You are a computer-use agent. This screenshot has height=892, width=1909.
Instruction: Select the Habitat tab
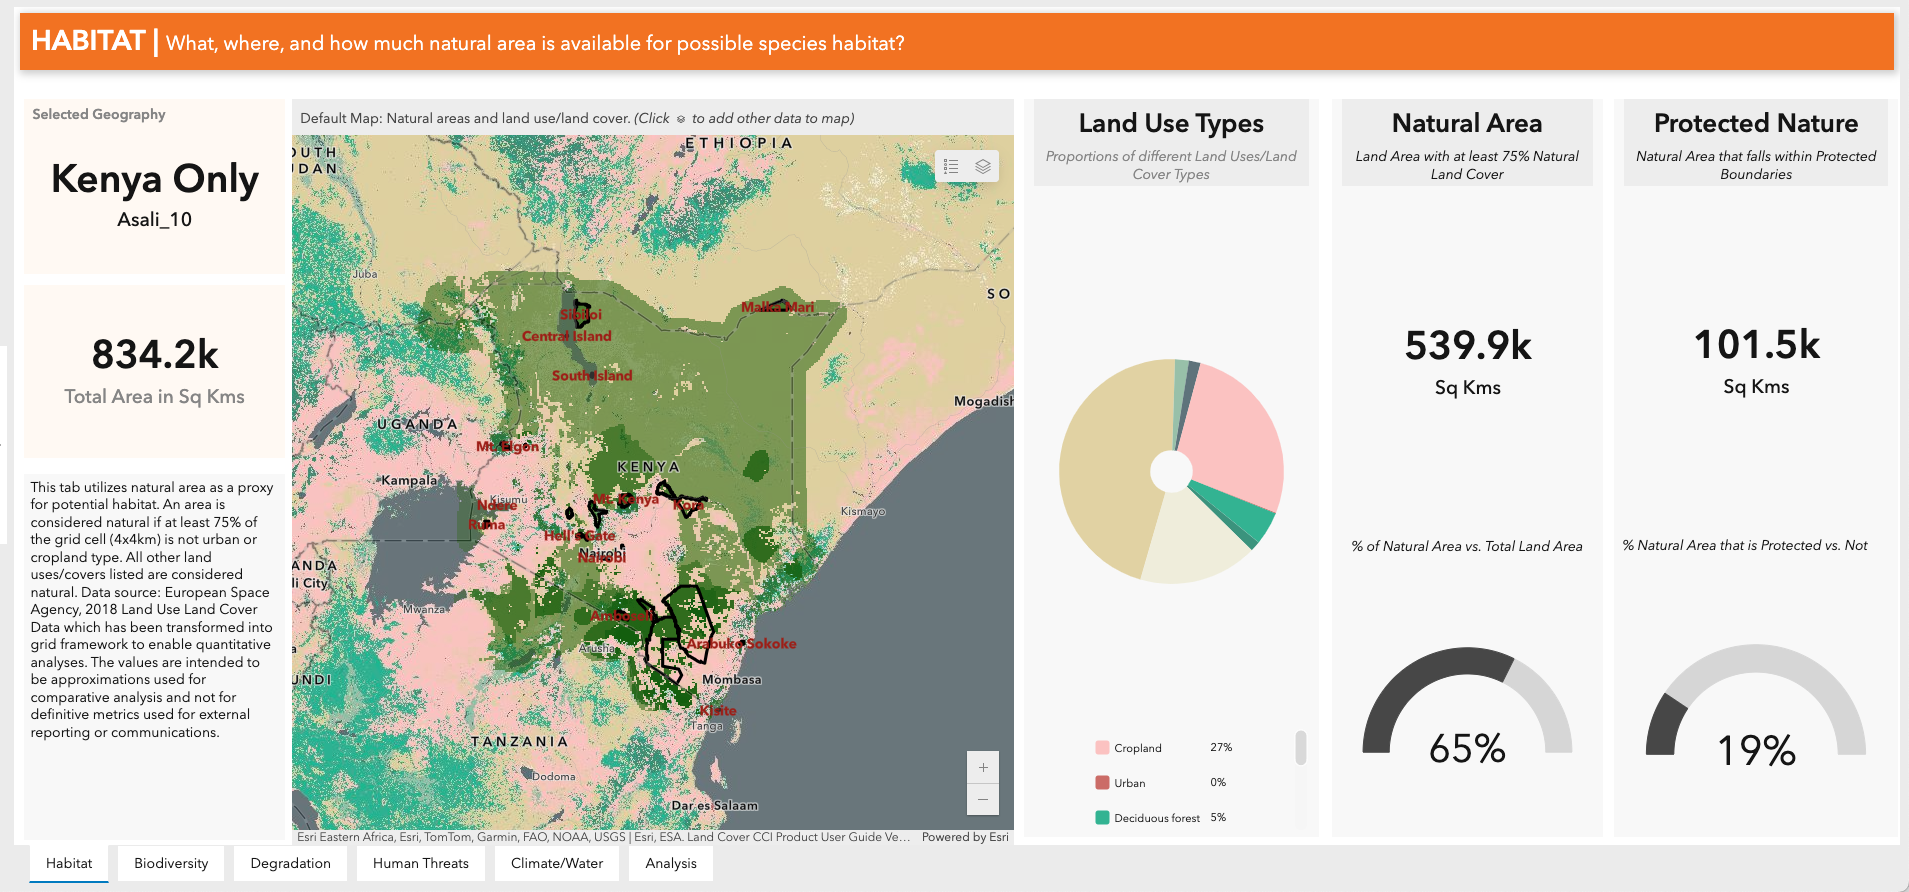pyautogui.click(x=69, y=863)
